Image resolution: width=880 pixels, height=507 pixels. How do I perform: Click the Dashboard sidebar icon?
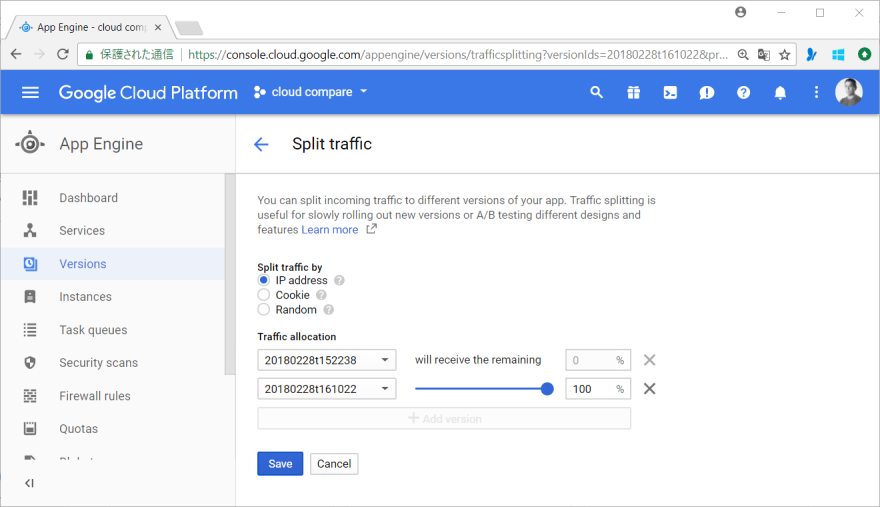tap(30, 198)
